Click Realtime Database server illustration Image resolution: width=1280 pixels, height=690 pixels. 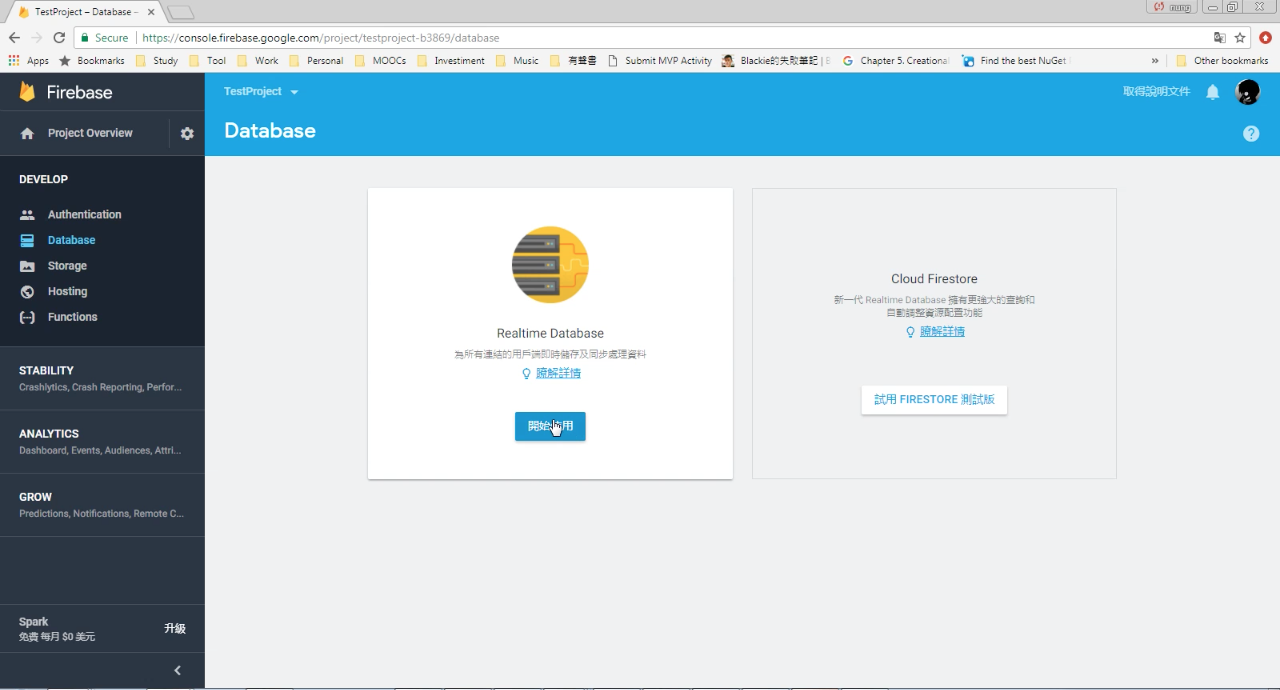(x=550, y=265)
